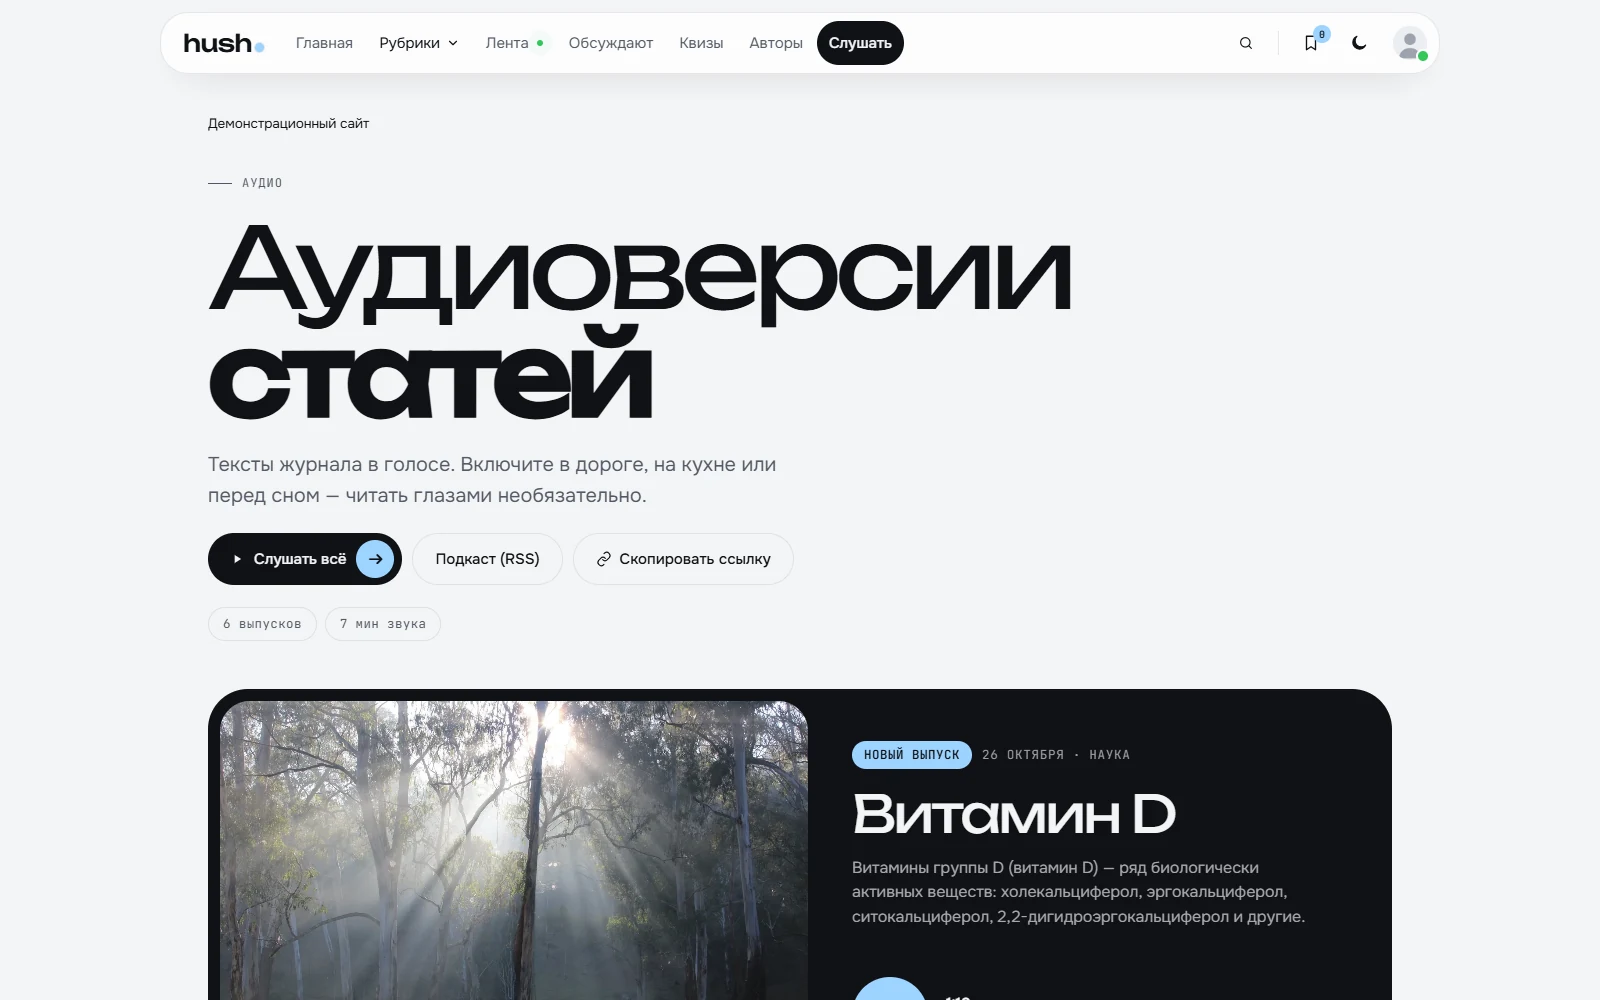Toggle dark mode moon icon
The image size is (1600, 1000).
(1359, 43)
